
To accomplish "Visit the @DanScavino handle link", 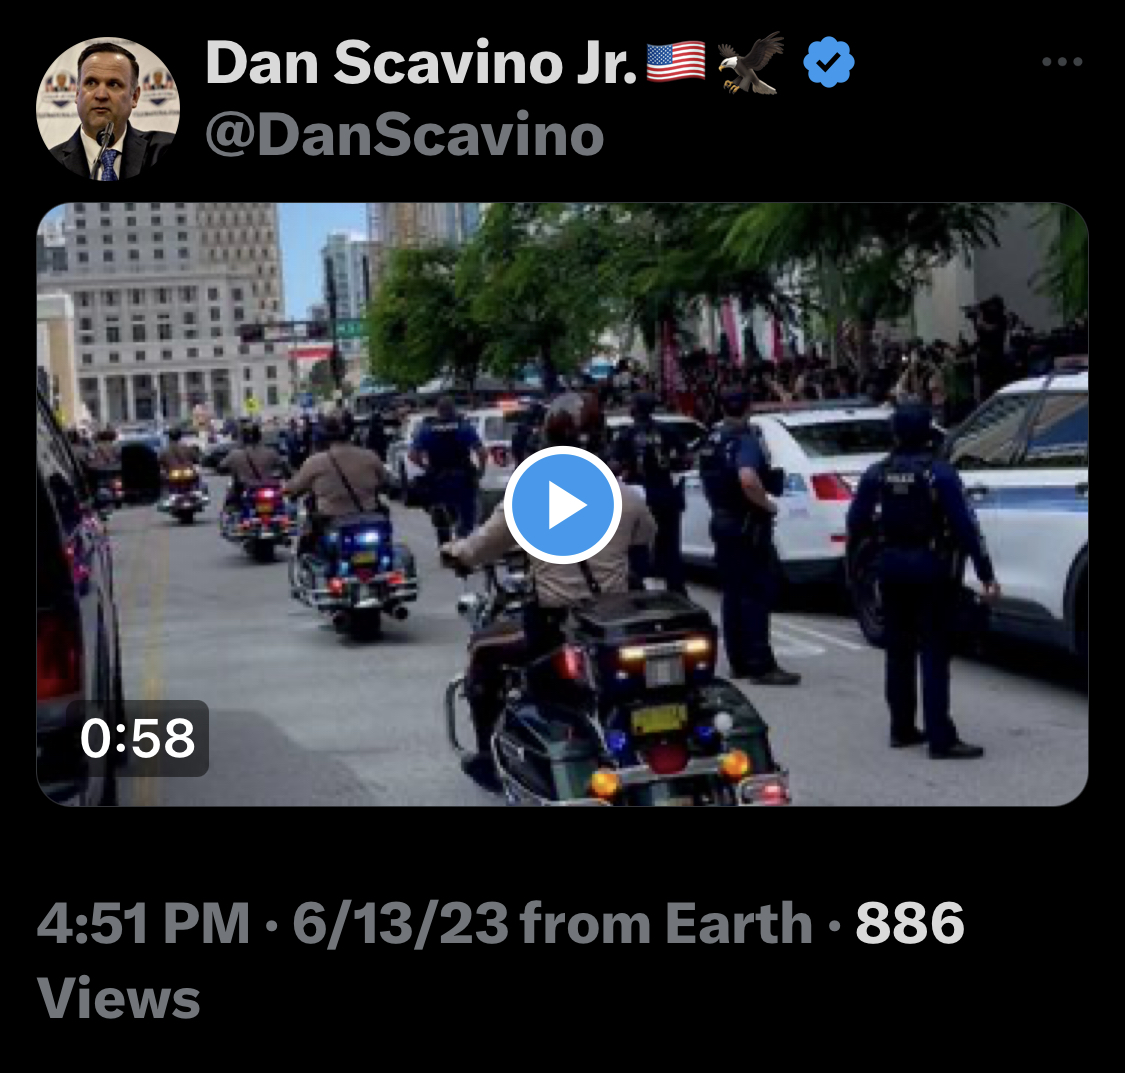I will [x=405, y=134].
